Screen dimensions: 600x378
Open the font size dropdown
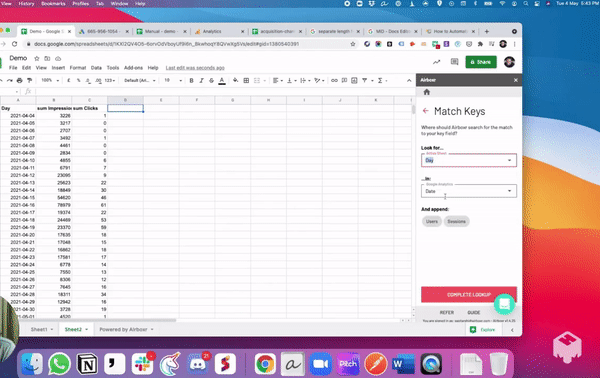click(173, 80)
